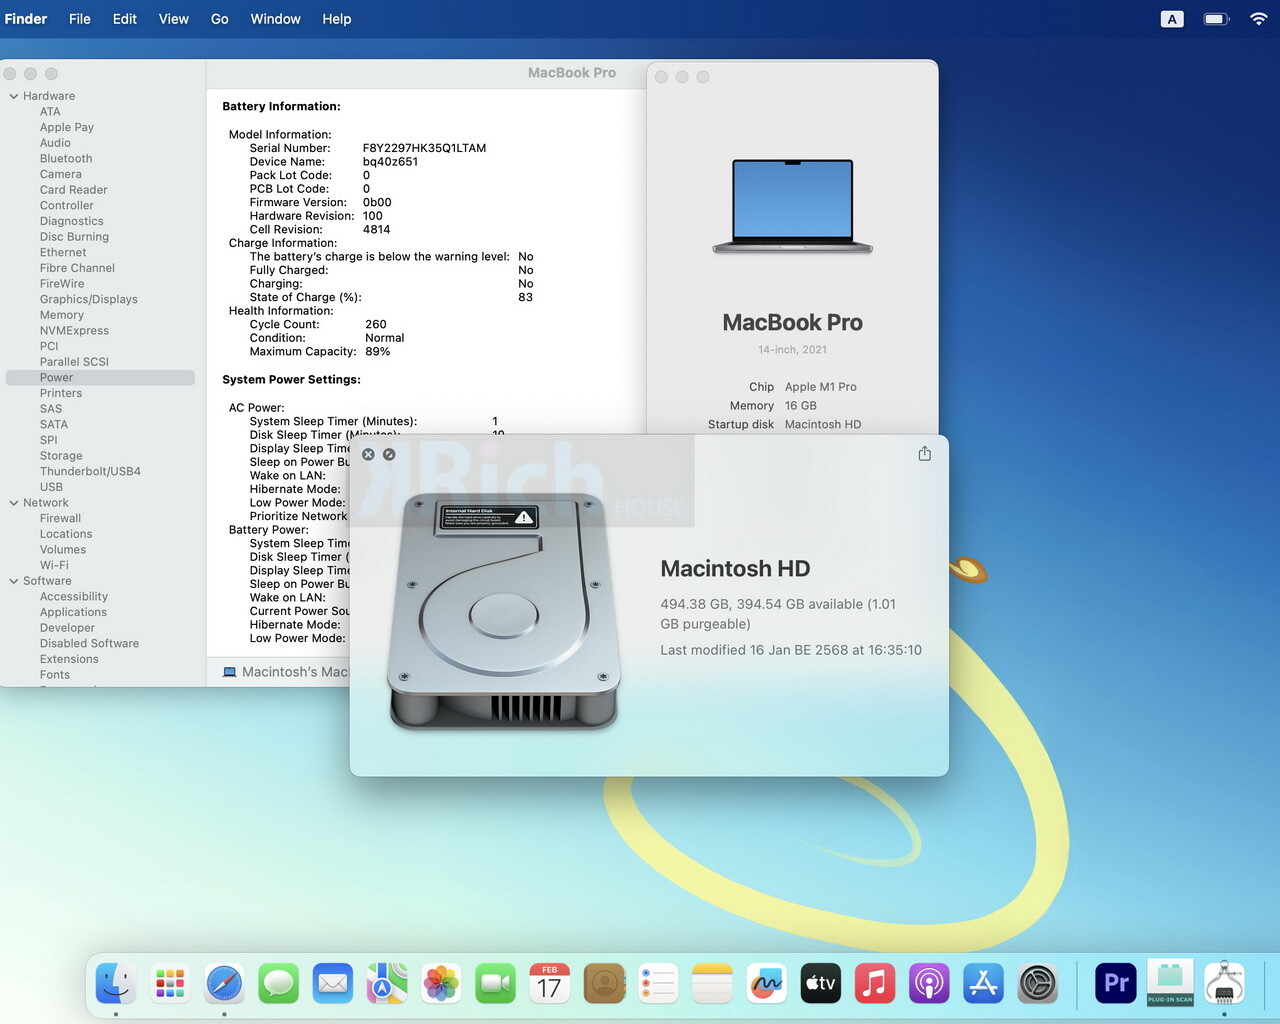This screenshot has width=1280, height=1024.
Task: Select USB in sidebar
Action: pos(51,487)
